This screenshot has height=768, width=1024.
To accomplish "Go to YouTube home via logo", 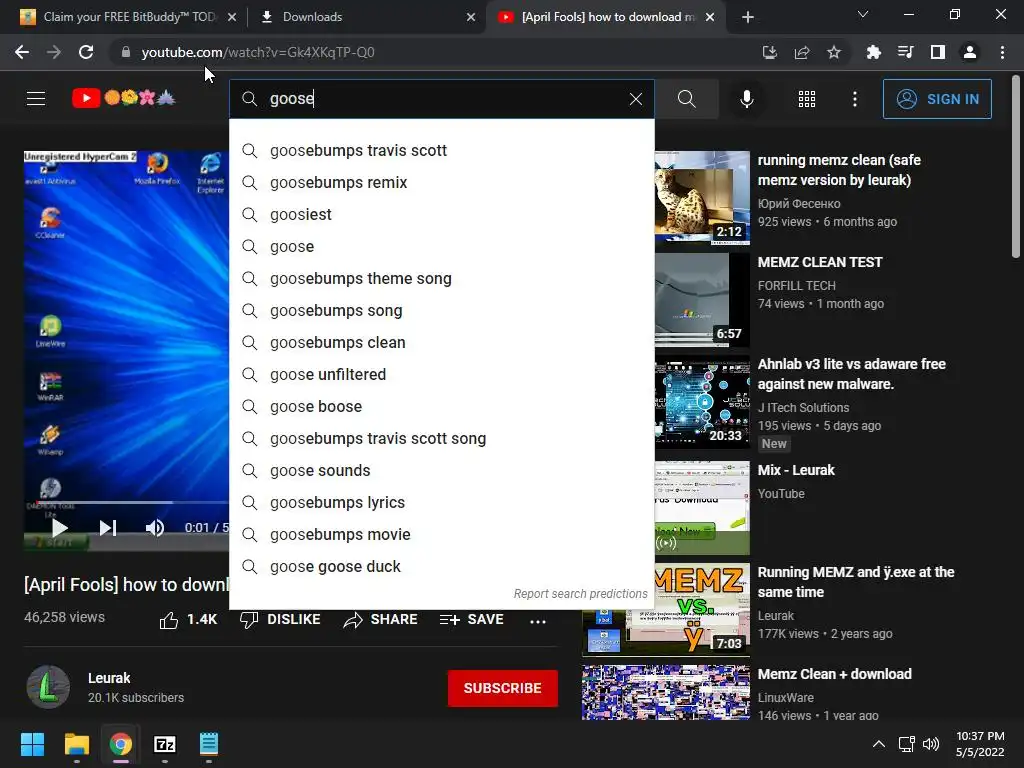I will (x=123, y=98).
